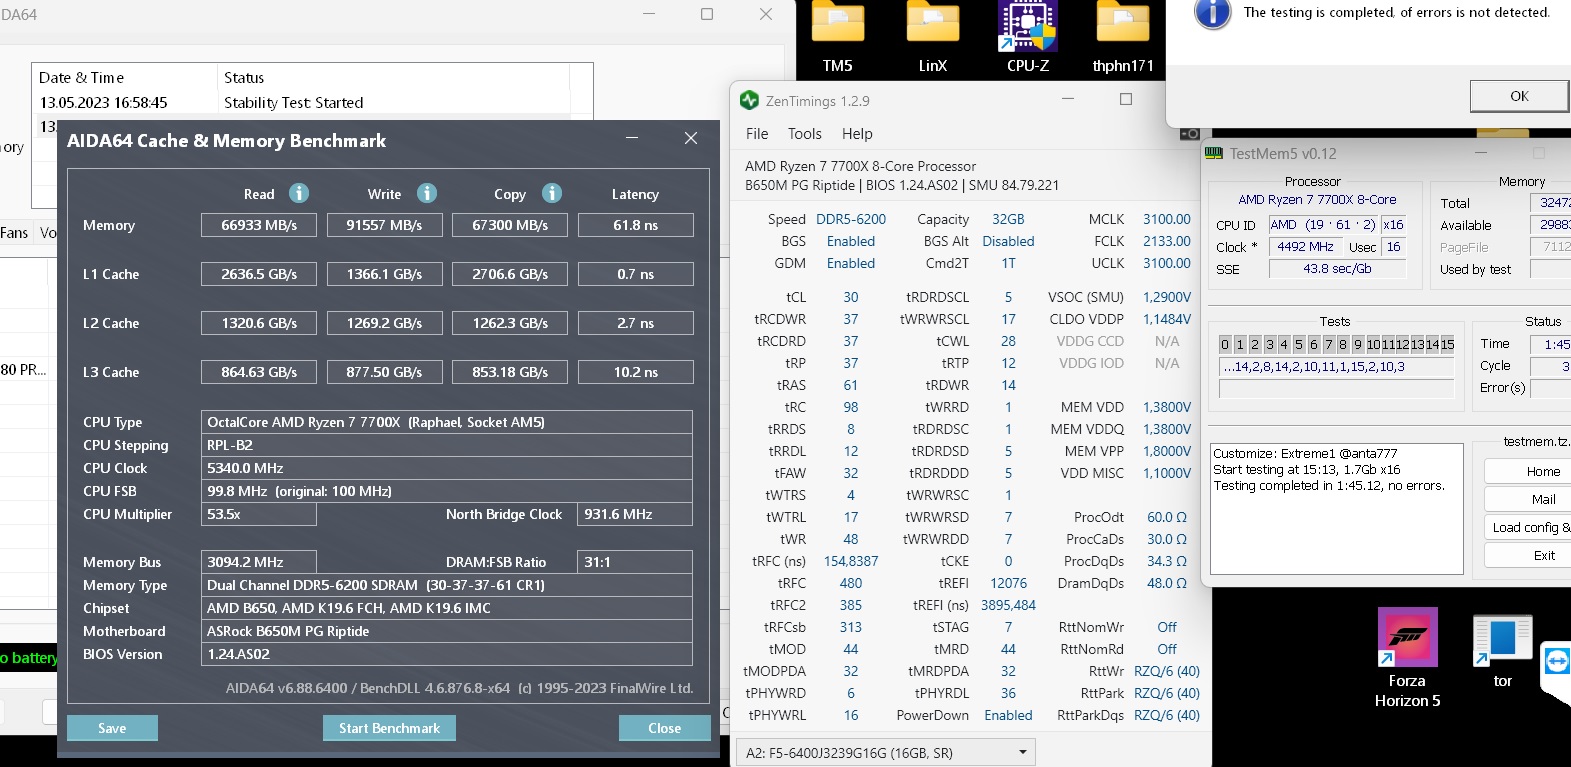
Task: Launch the Forza Horizon 5 shortcut
Action: pyautogui.click(x=1407, y=658)
